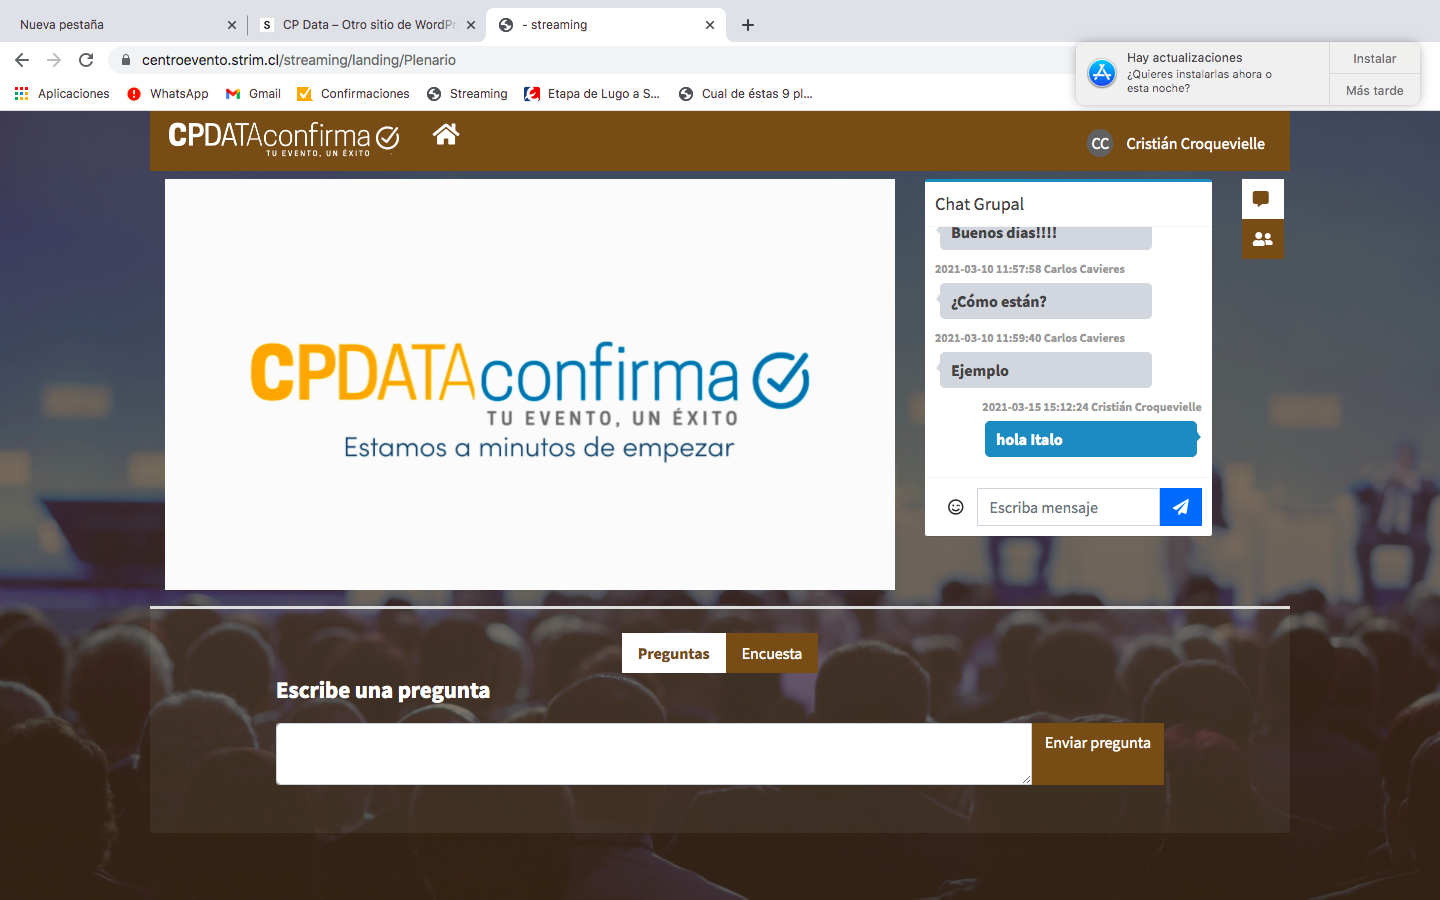Reload the streaming page
Viewport: 1440px width, 900px height.
[86, 60]
